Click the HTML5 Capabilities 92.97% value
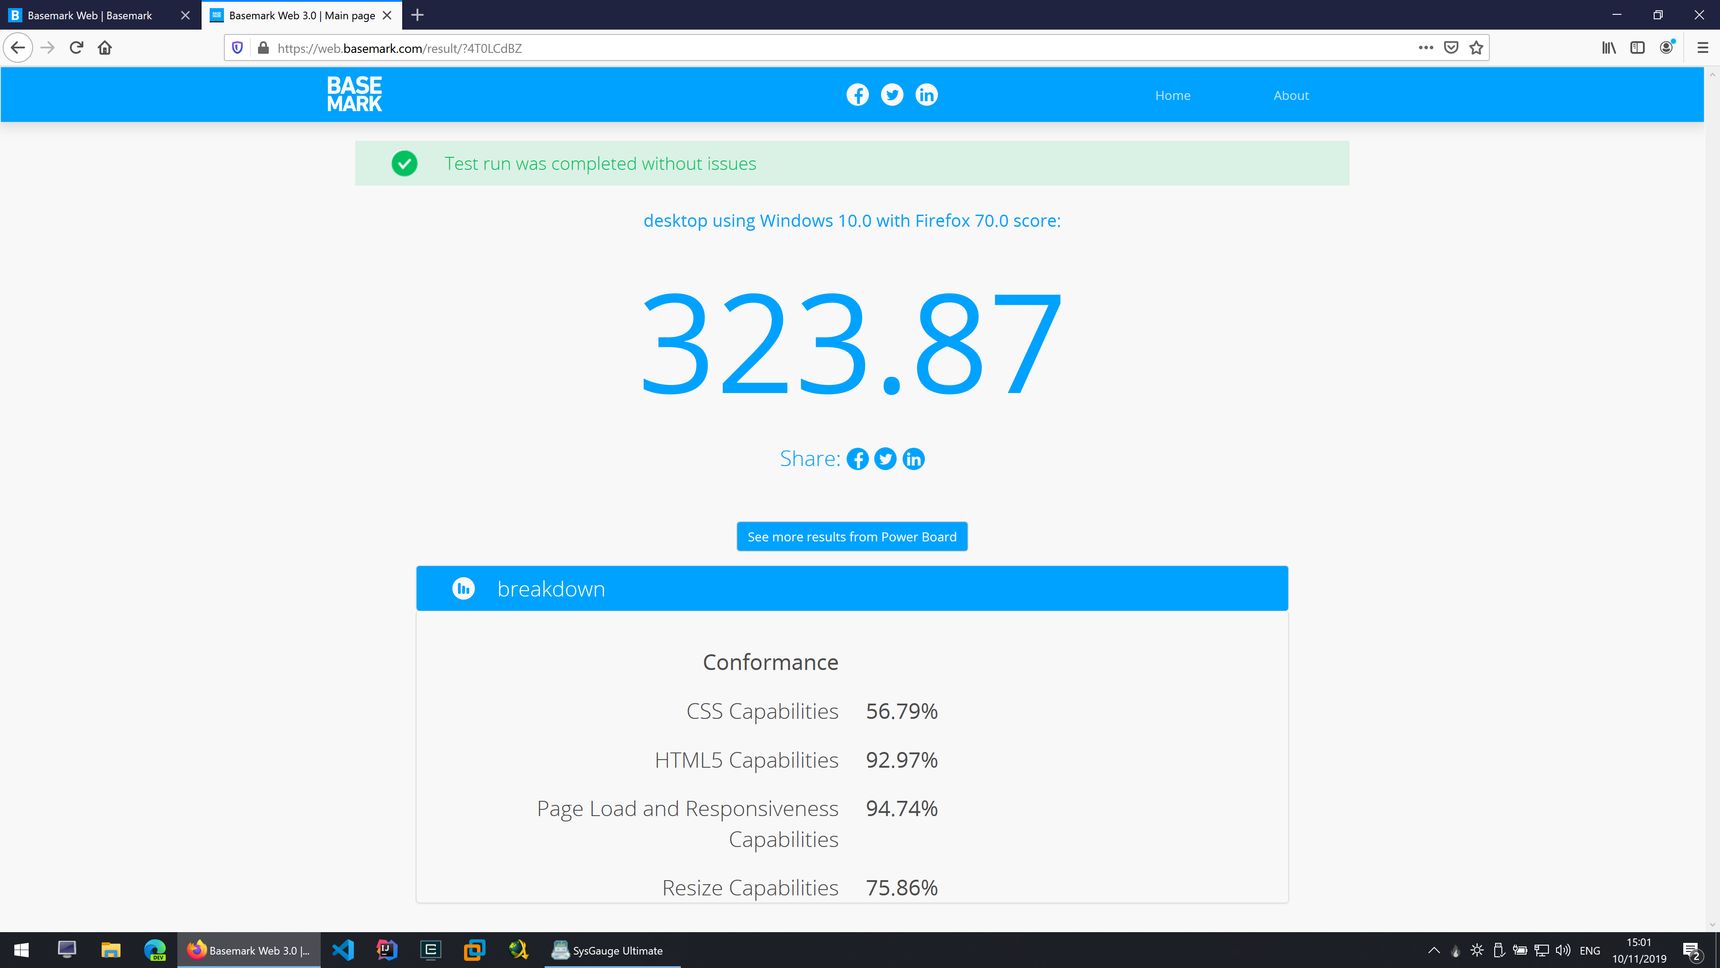1720x968 pixels. (902, 760)
